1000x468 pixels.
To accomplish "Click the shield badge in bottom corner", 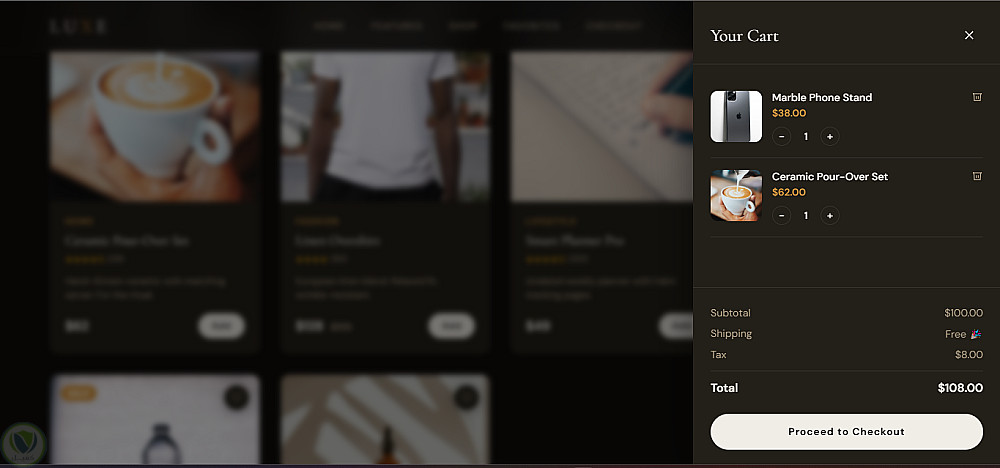I will click(x=24, y=441).
